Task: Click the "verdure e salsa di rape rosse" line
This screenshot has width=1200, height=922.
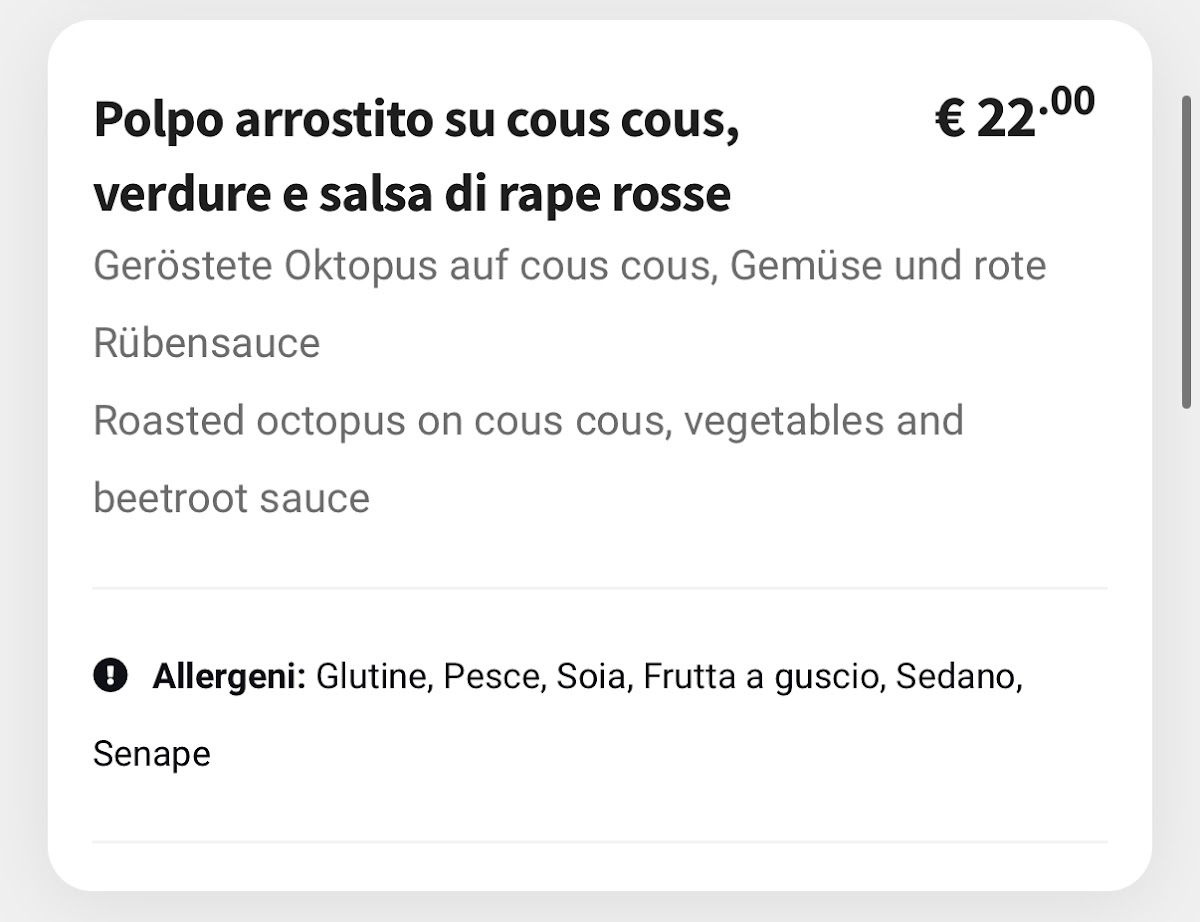Action: (412, 194)
